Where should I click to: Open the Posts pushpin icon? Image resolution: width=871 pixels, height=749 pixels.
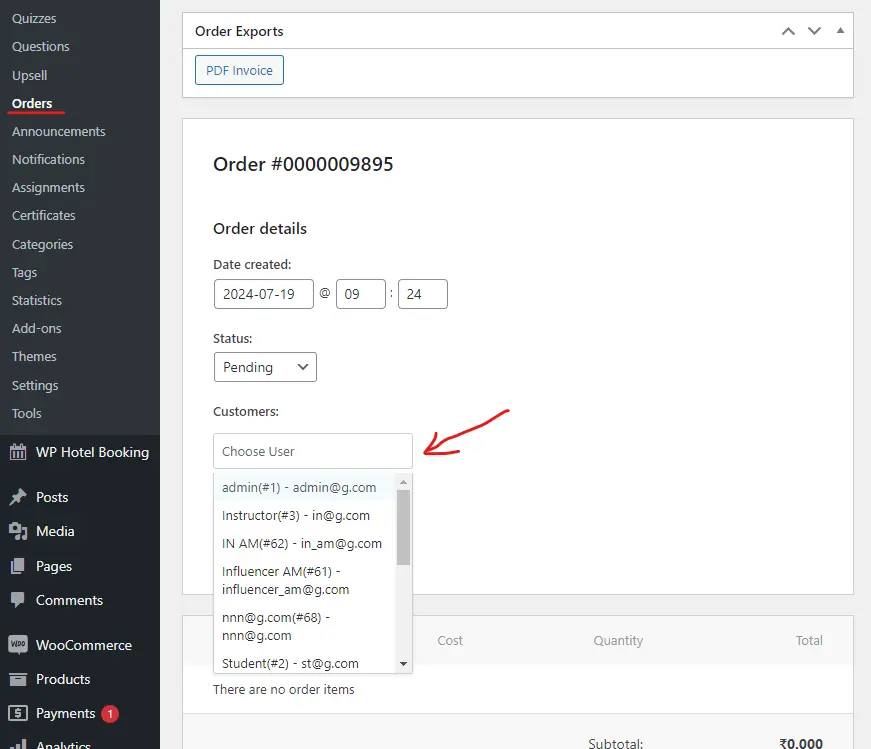[x=18, y=497]
